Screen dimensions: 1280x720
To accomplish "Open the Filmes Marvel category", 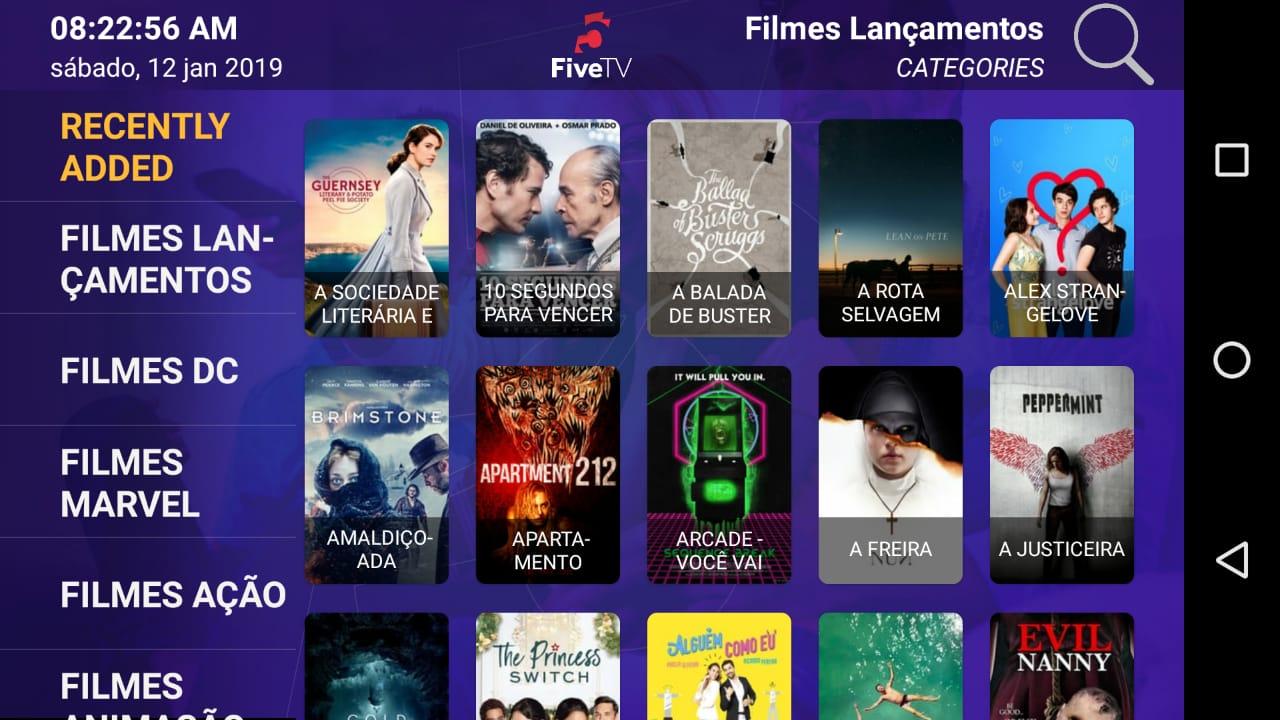I will tap(130, 483).
